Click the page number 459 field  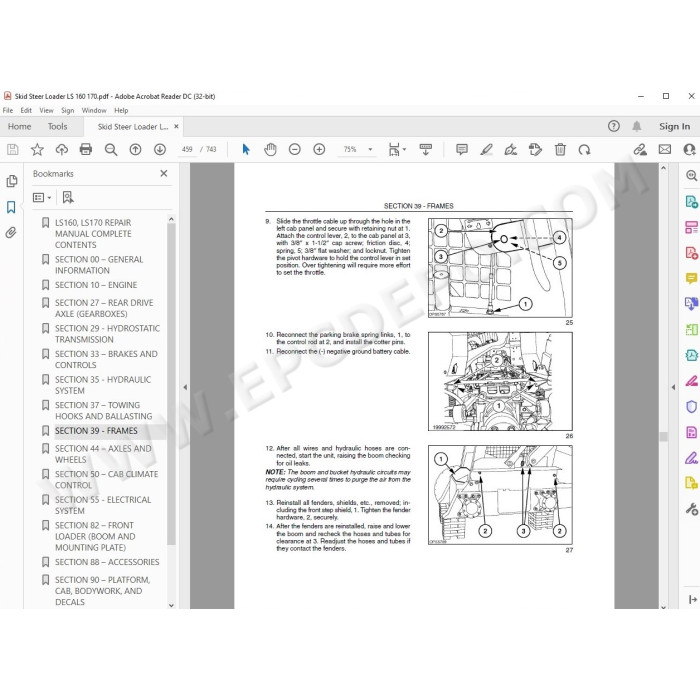187,149
